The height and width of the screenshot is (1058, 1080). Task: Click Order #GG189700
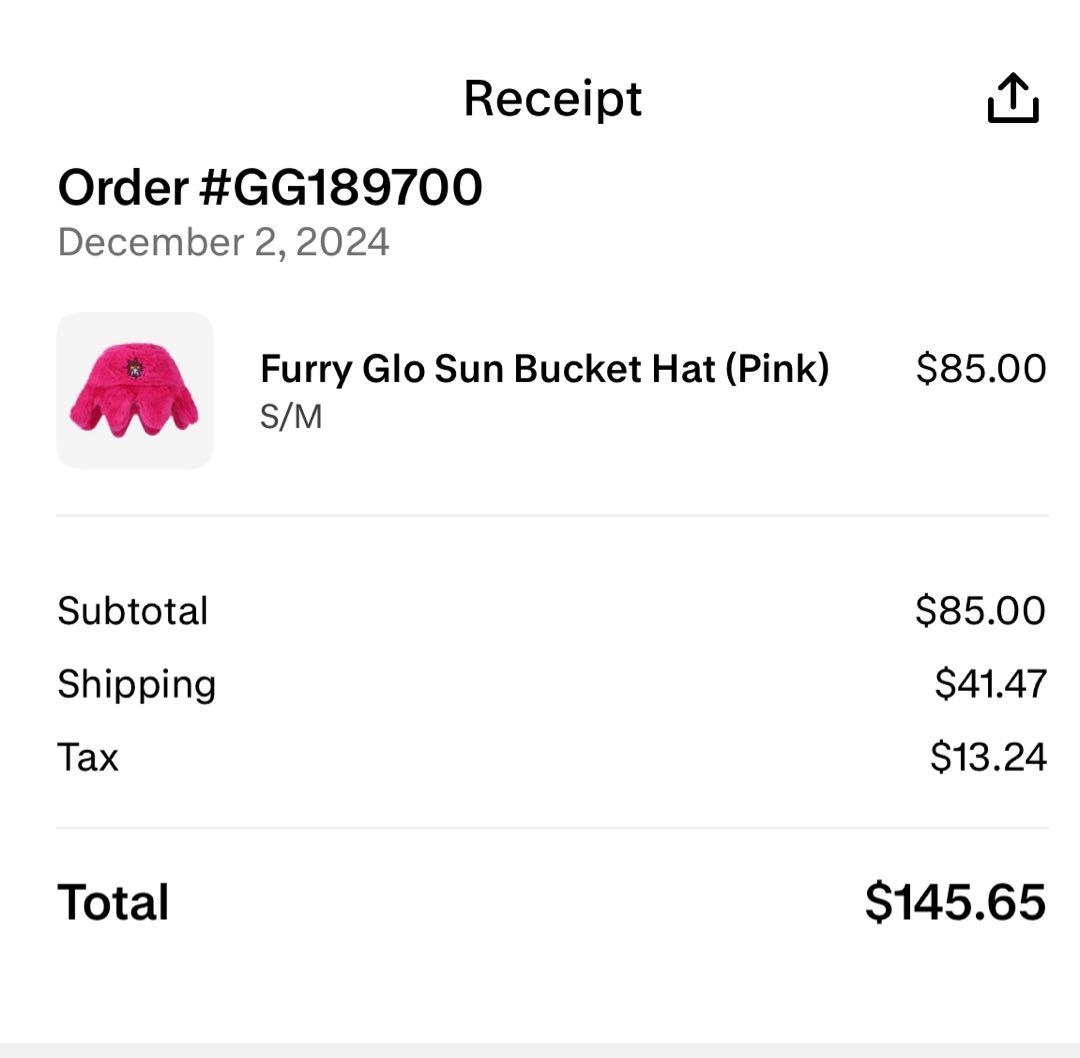tap(268, 185)
